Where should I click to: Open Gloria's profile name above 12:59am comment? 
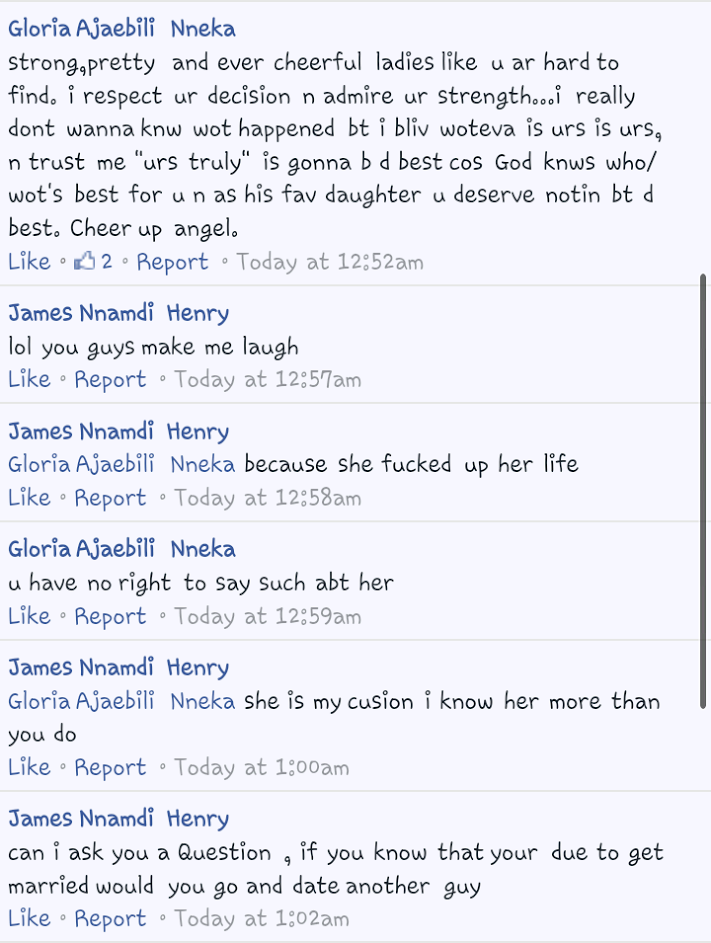tap(122, 549)
